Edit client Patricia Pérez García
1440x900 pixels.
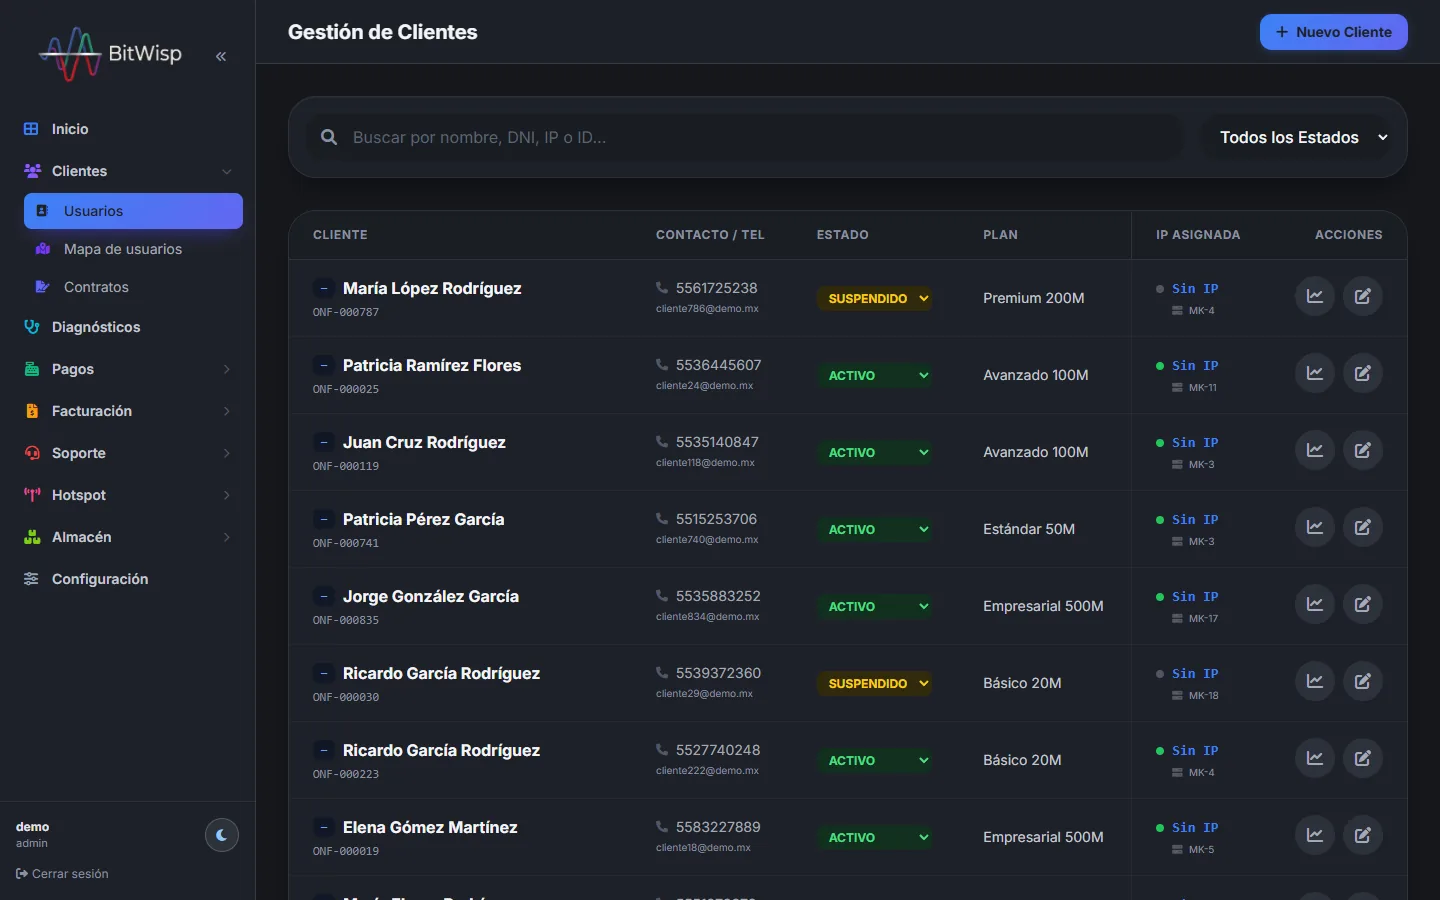pyautogui.click(x=1363, y=527)
